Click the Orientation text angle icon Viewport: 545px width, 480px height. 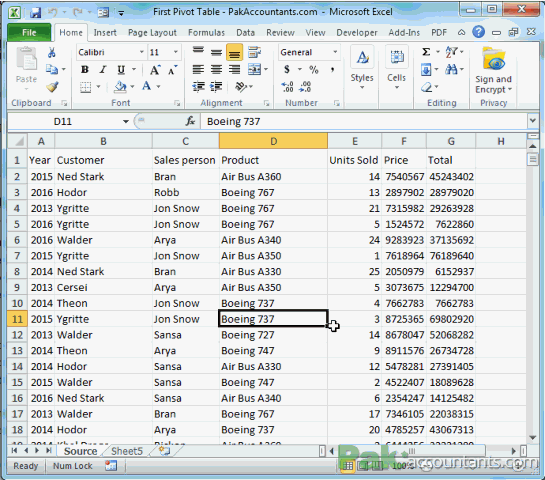[x=241, y=87]
